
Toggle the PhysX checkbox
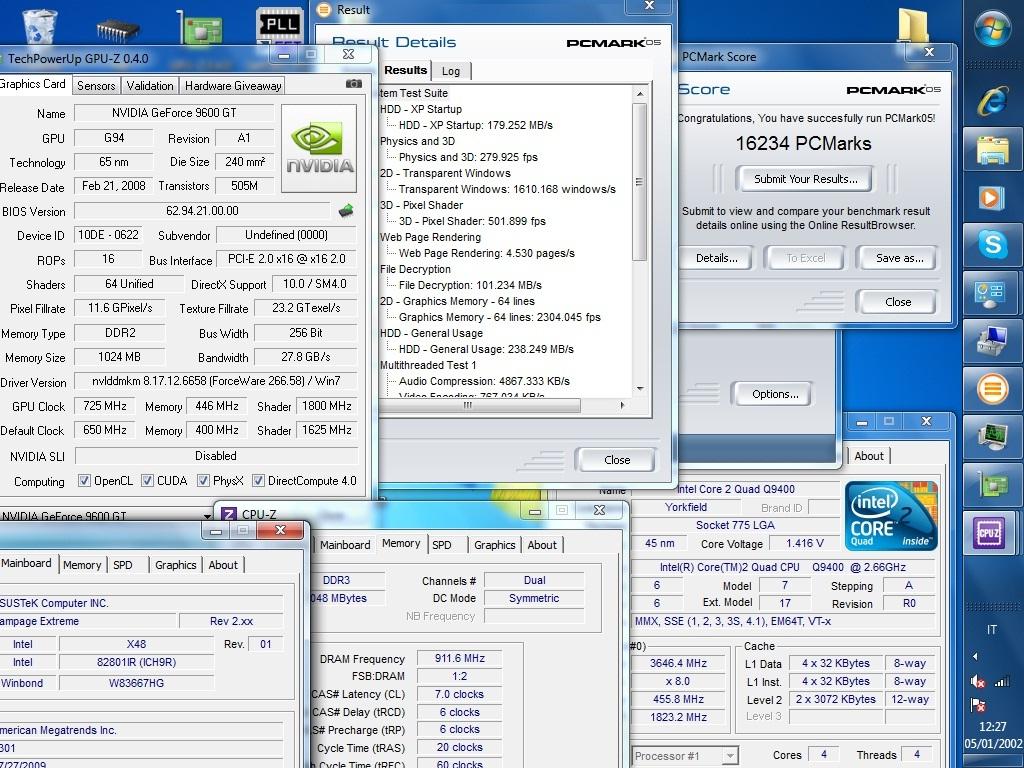coord(204,481)
